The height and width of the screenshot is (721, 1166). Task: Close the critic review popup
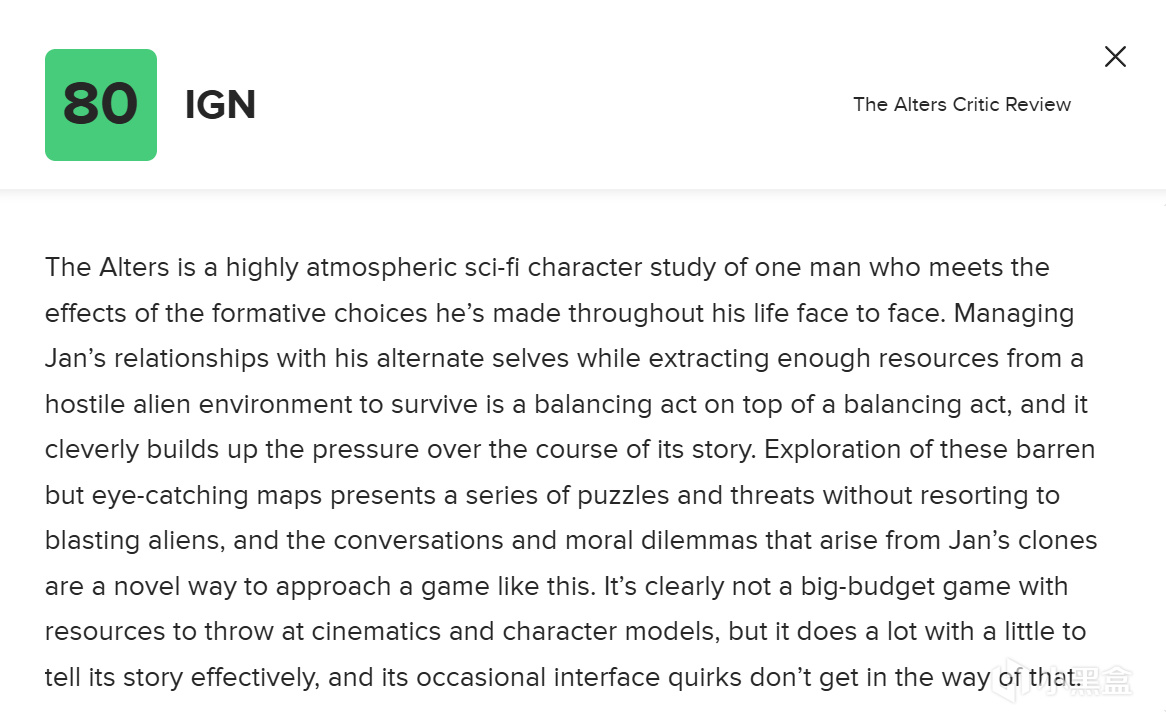click(1115, 56)
